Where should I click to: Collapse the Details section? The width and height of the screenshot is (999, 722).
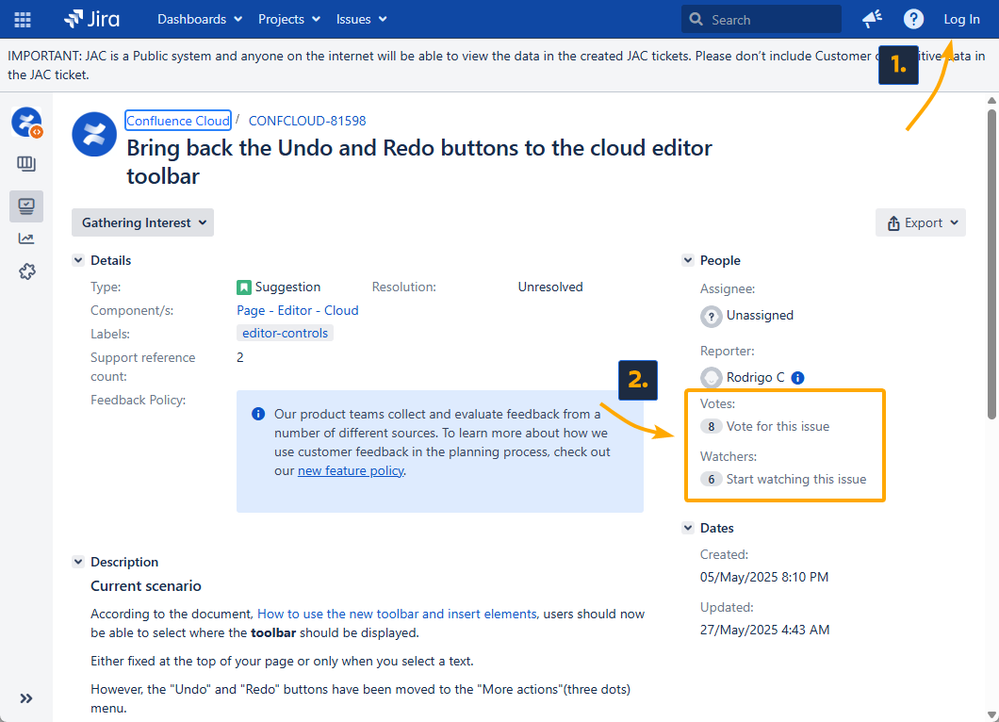(x=79, y=260)
